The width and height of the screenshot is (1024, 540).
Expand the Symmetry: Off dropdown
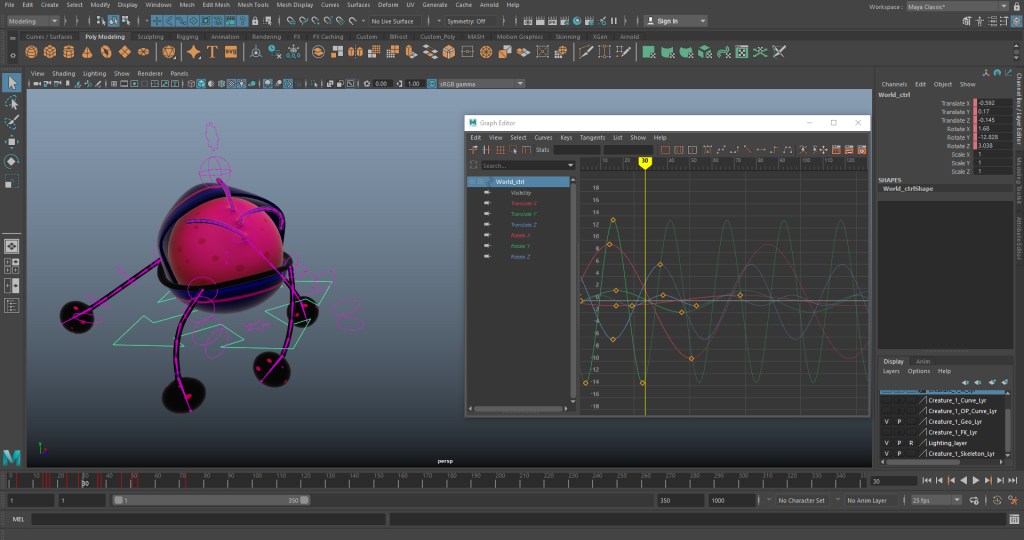pyautogui.click(x=467, y=20)
